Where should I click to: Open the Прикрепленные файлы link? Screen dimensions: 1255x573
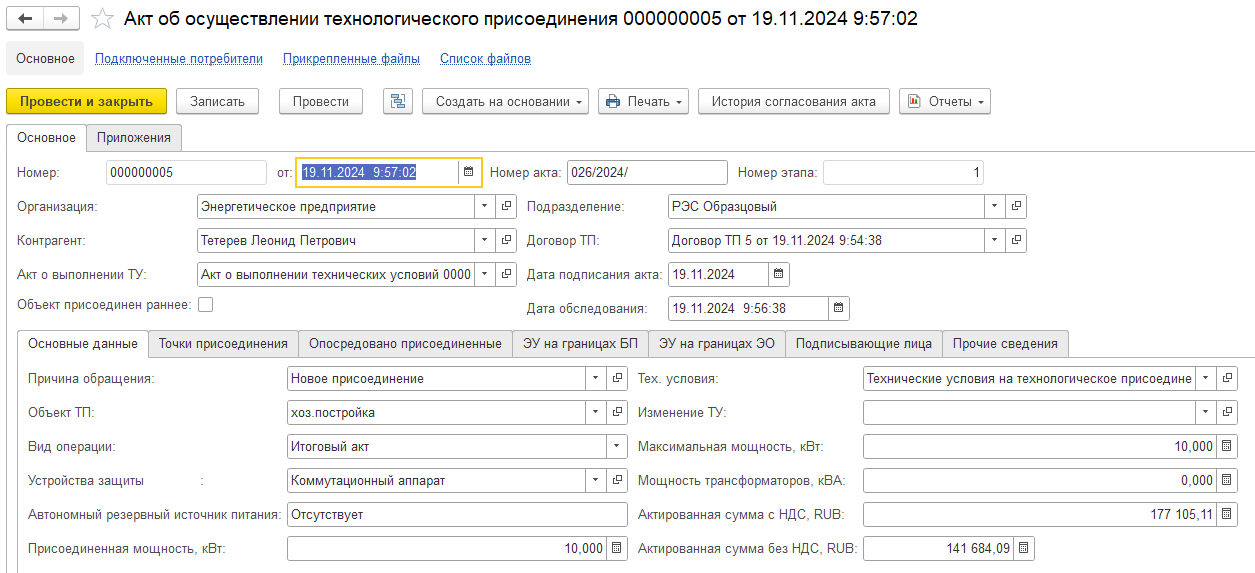[x=351, y=59]
